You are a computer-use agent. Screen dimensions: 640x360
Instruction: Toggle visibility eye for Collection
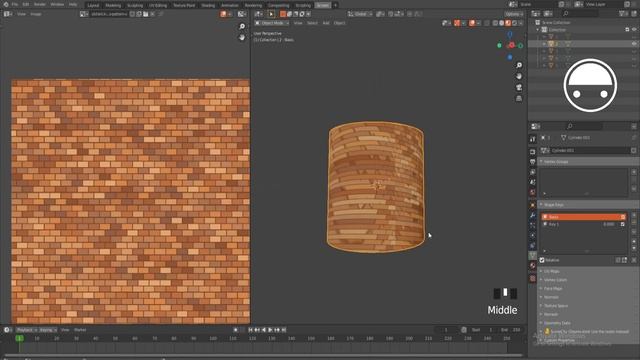coord(634,29)
